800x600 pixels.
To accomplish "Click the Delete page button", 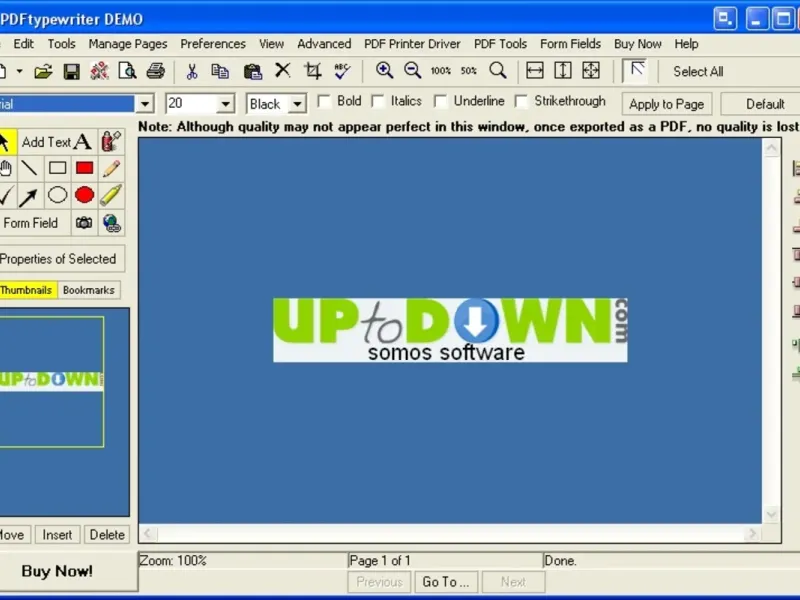I will [107, 535].
